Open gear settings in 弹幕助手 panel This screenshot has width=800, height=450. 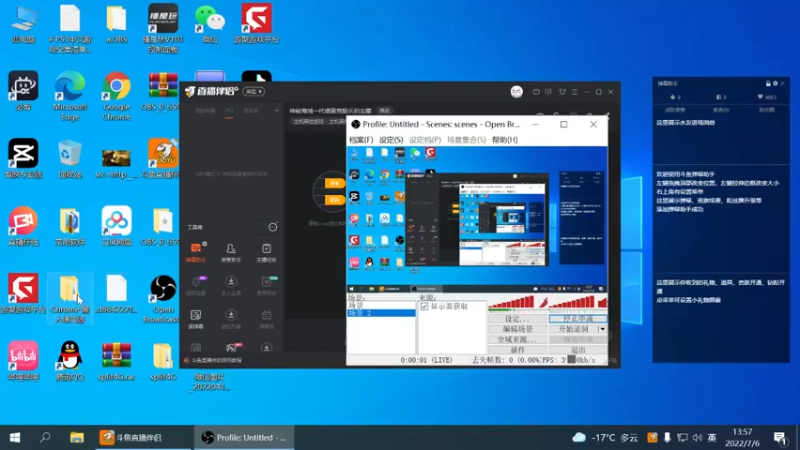775,83
